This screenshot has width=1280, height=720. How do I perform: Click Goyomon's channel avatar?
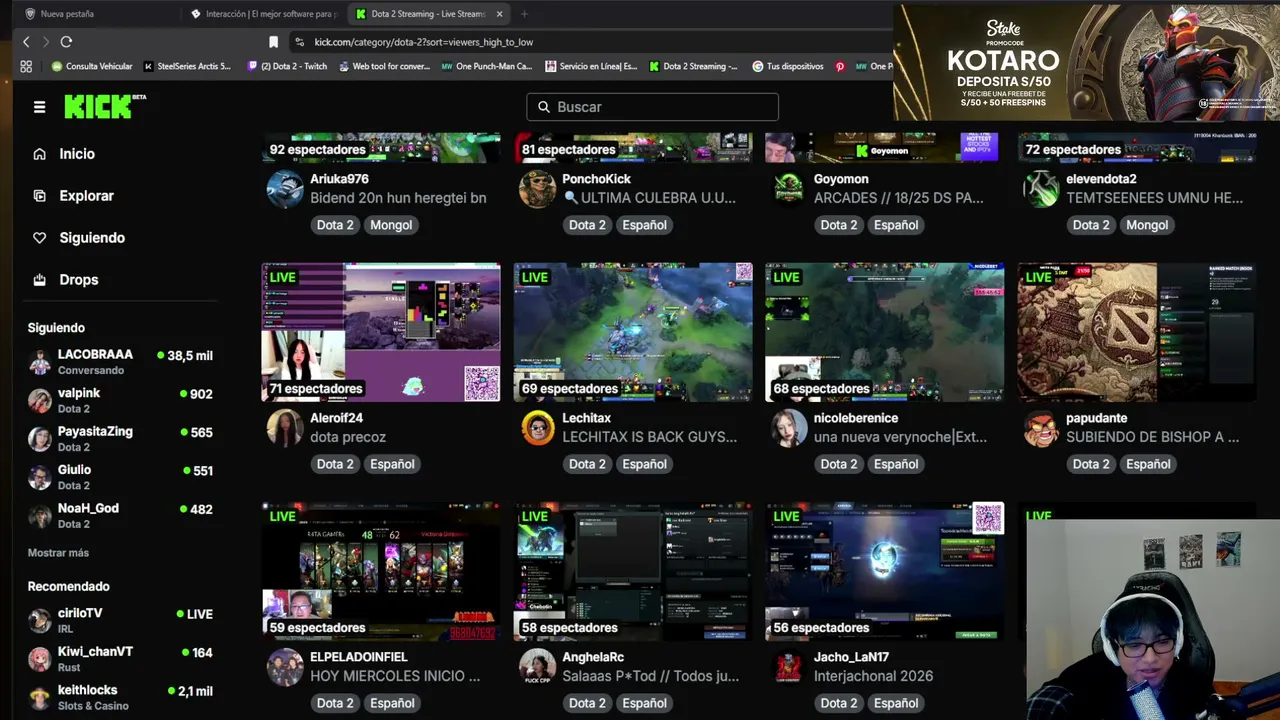(x=789, y=189)
